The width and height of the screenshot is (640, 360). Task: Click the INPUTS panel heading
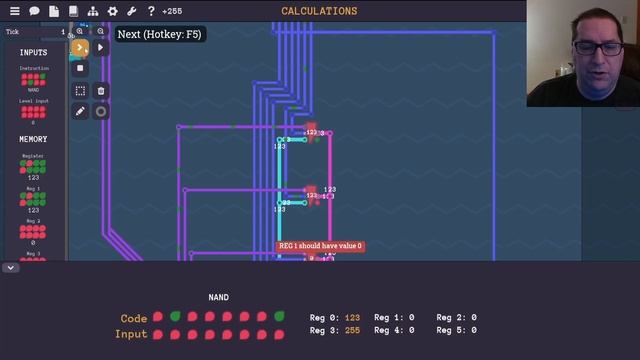(33, 53)
